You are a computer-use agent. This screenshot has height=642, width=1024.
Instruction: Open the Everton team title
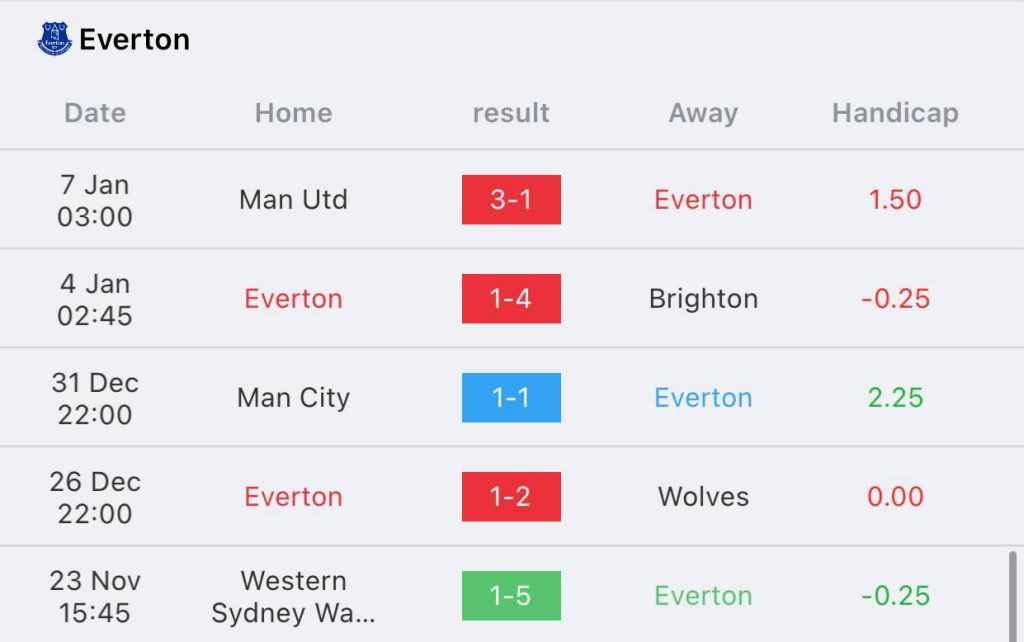point(134,40)
